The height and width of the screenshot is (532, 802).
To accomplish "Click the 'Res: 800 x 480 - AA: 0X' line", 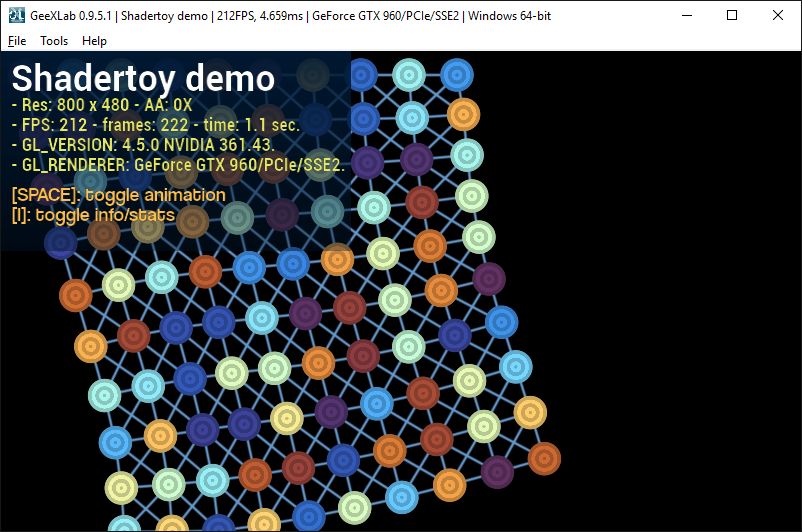I will [x=102, y=105].
